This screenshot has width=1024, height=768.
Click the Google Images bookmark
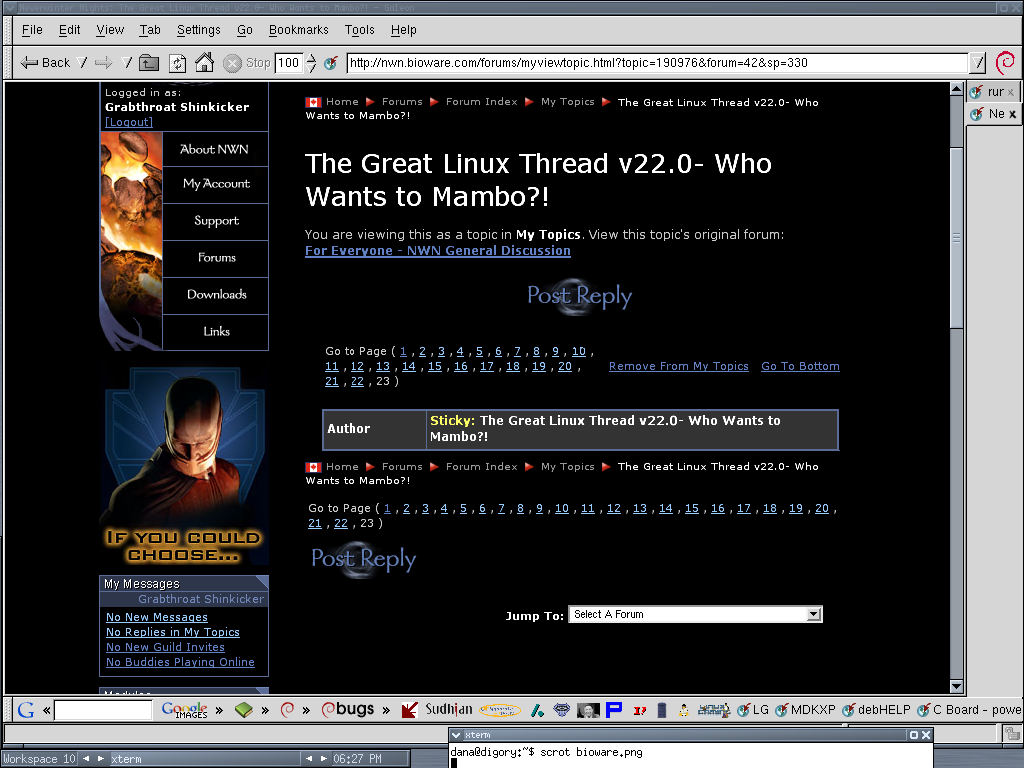pos(185,710)
